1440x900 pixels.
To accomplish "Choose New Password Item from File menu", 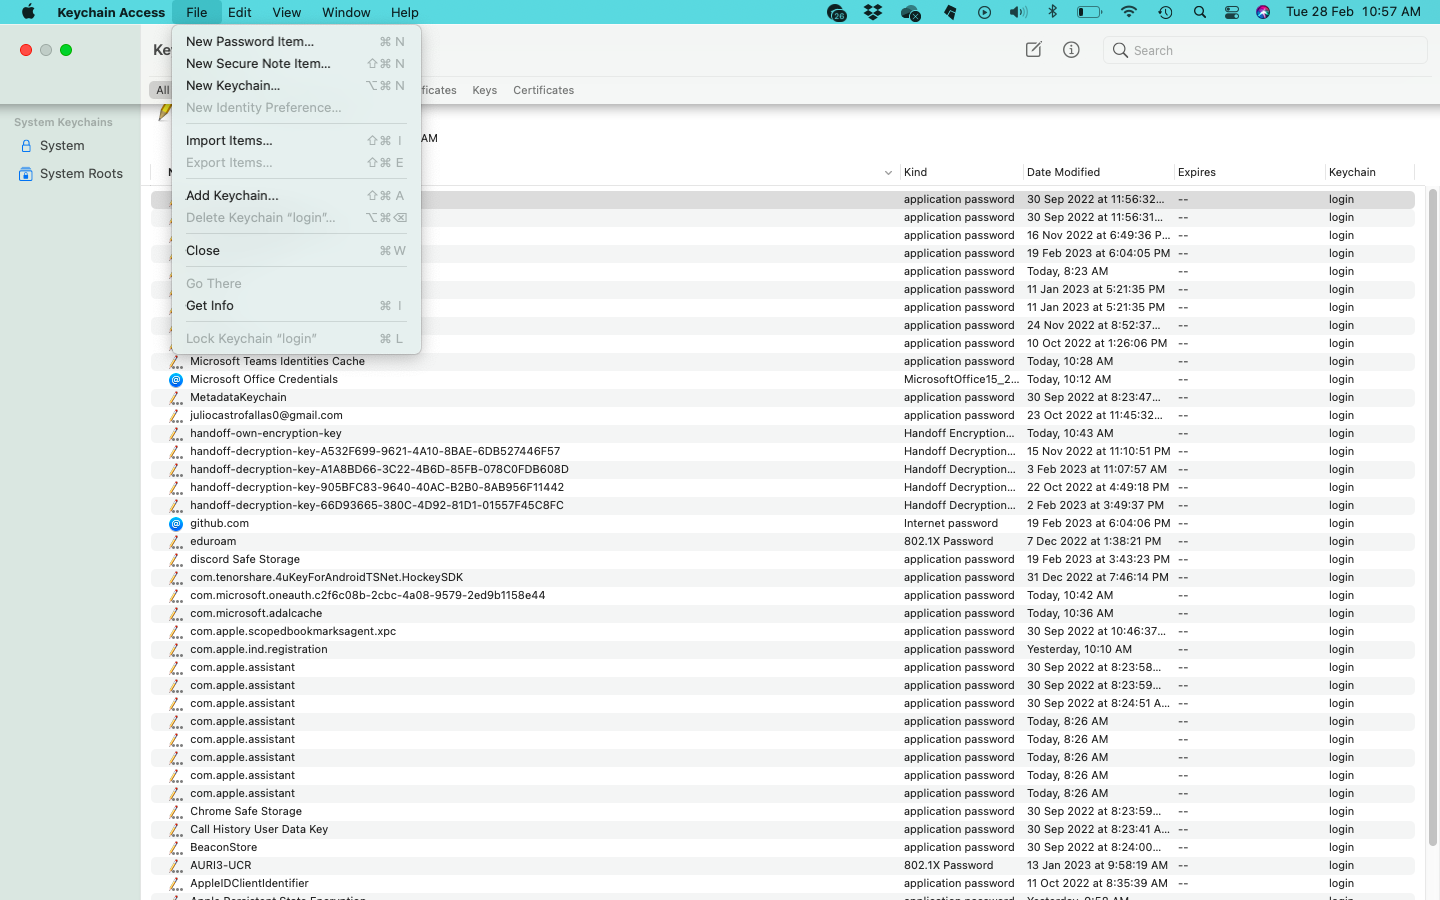I will point(250,42).
